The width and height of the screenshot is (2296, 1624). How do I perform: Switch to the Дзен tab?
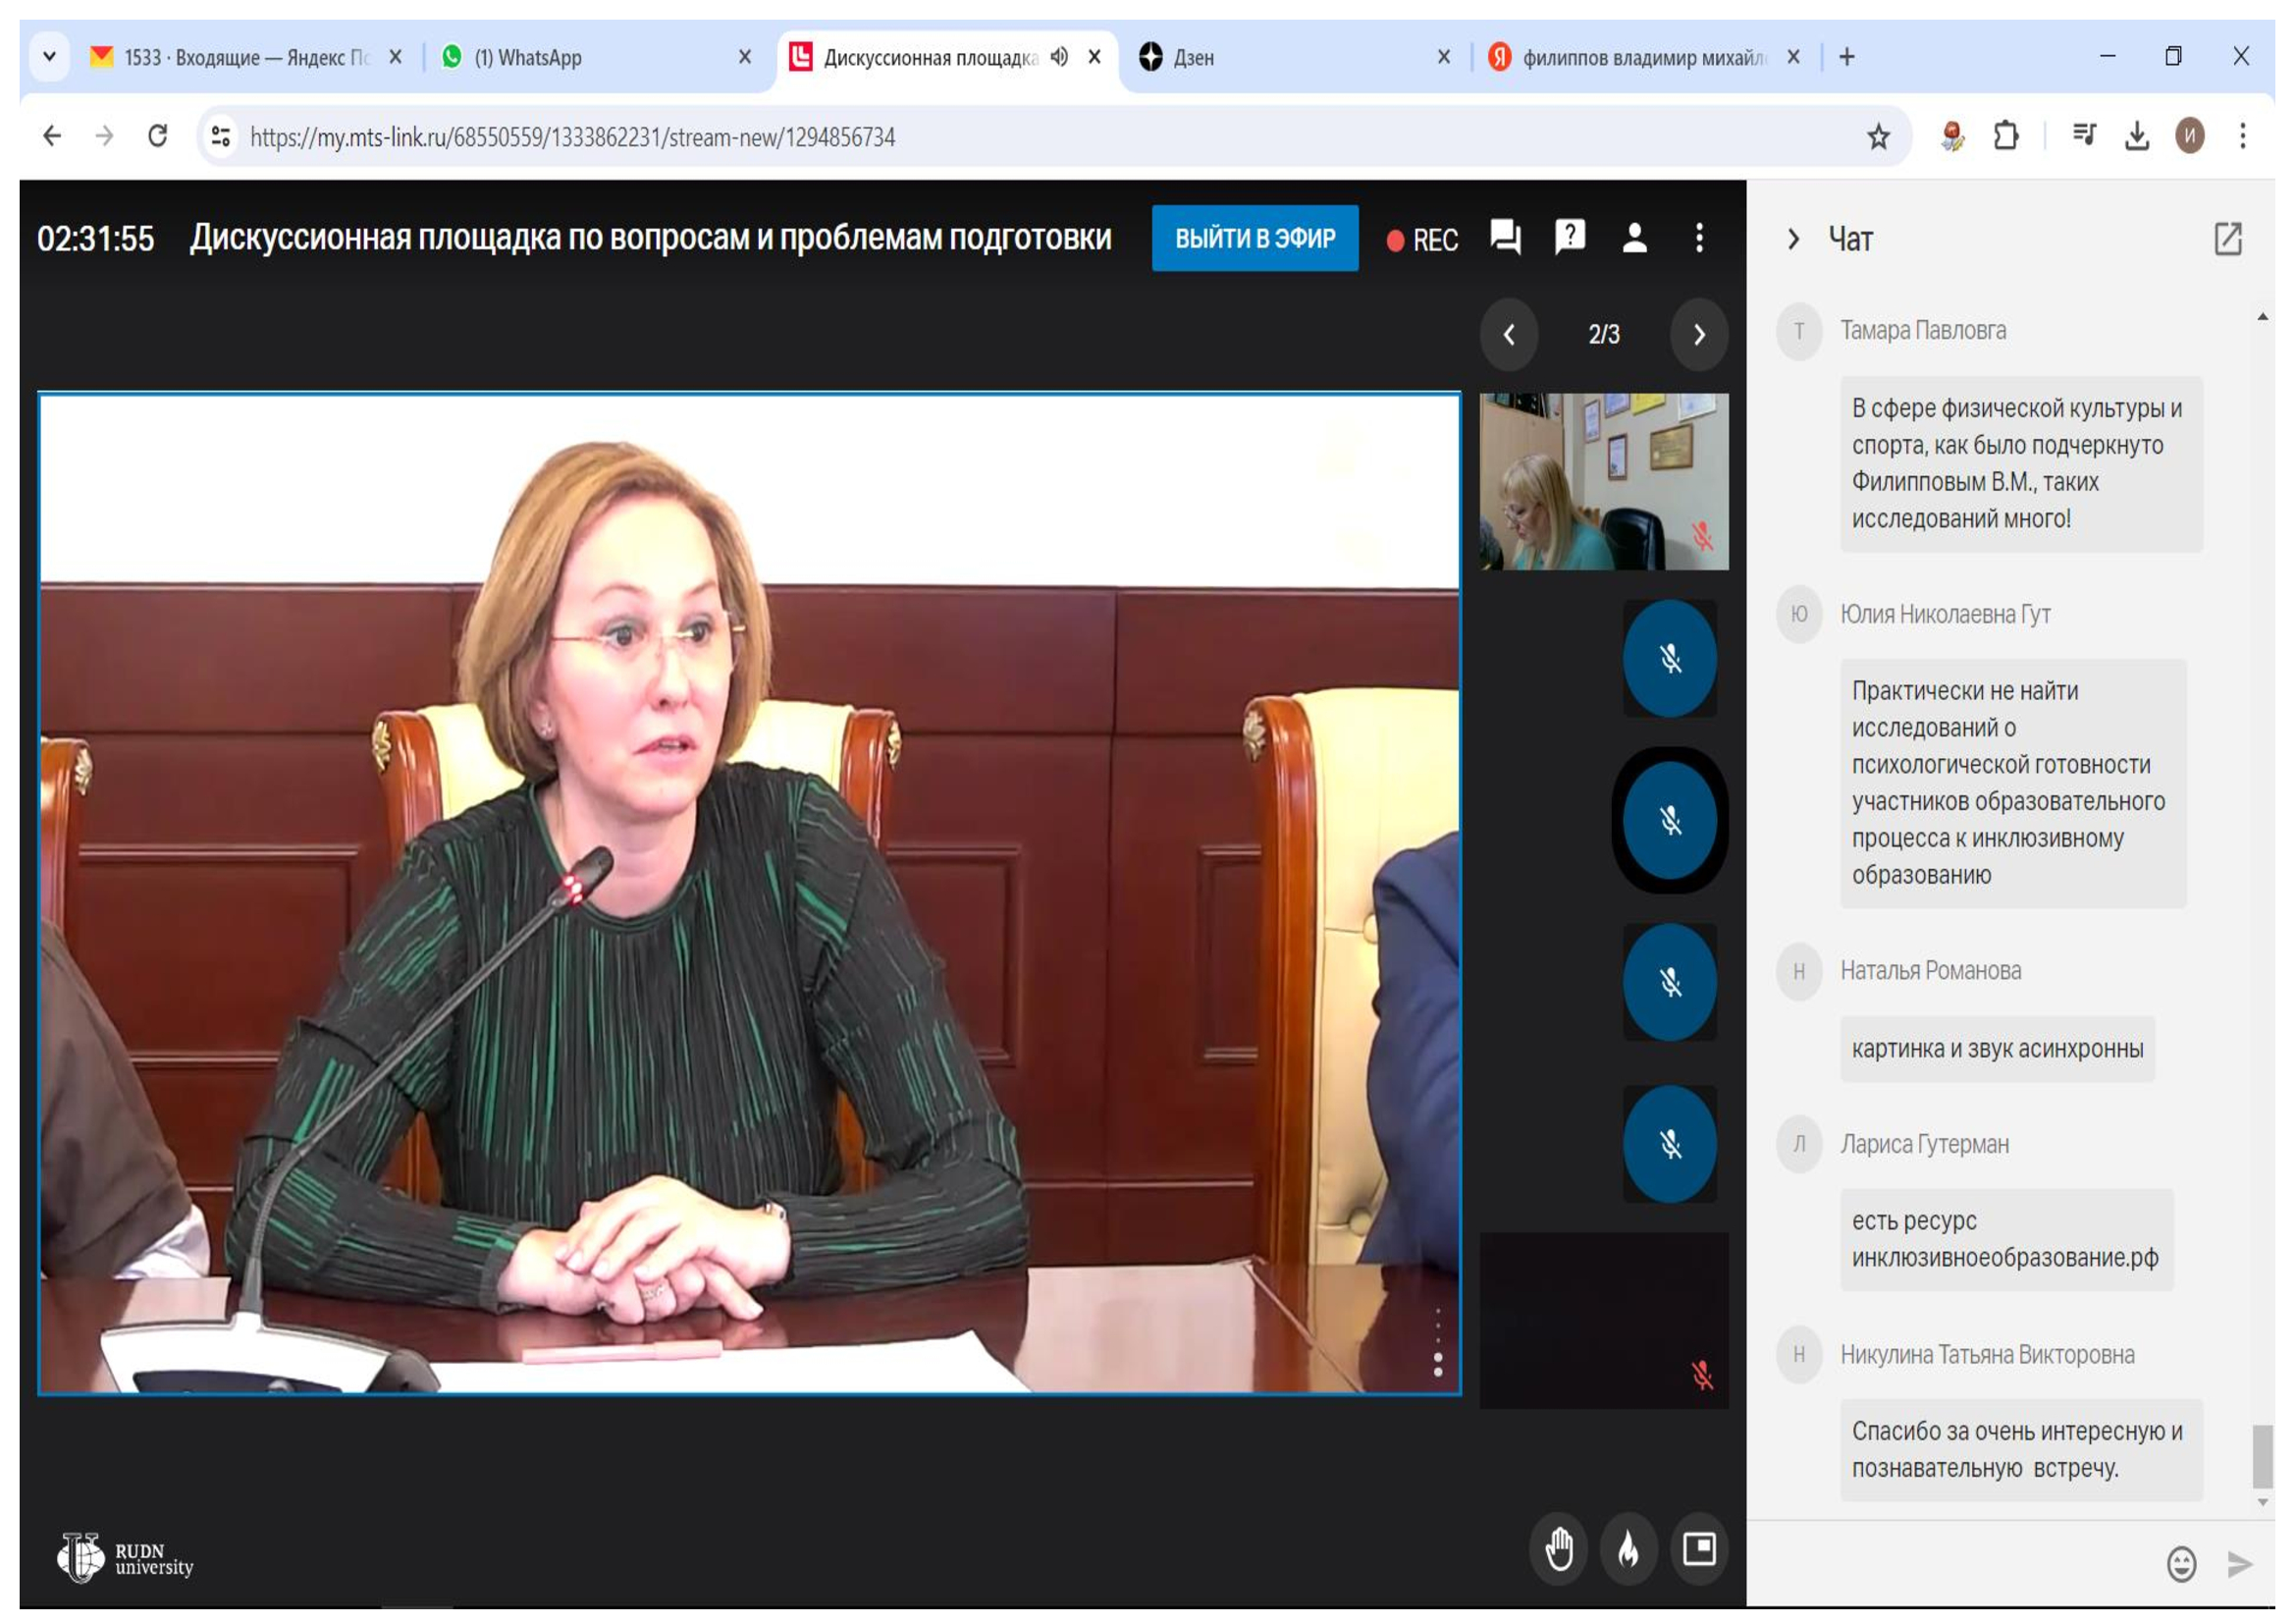pos(1193,58)
